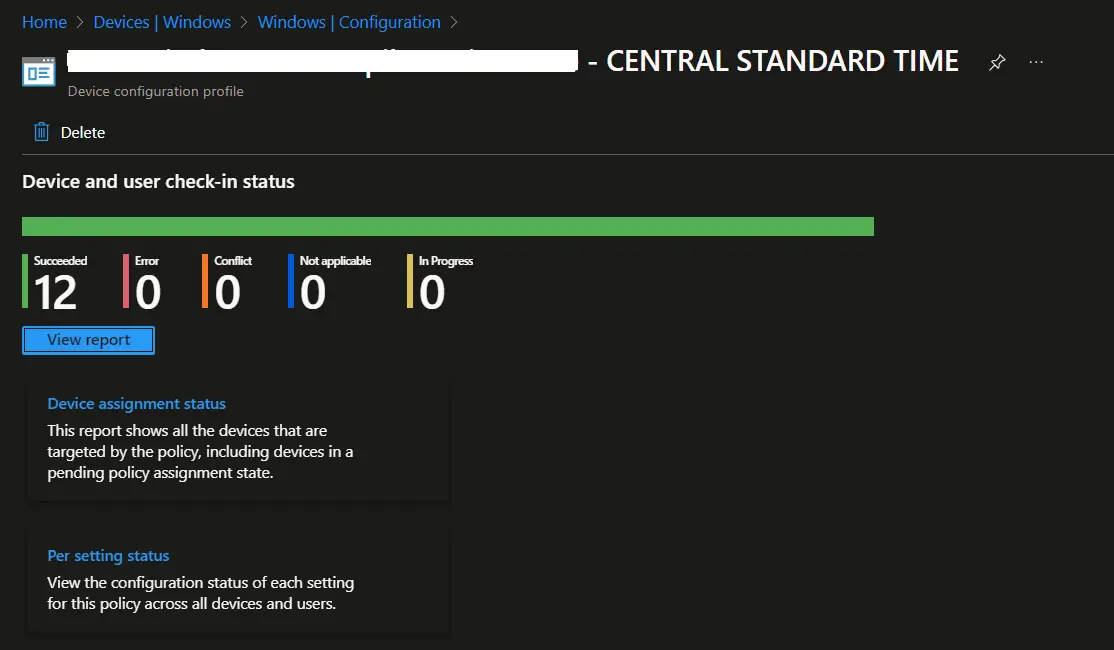
Task: Click the green check-in status bar
Action: 448,226
